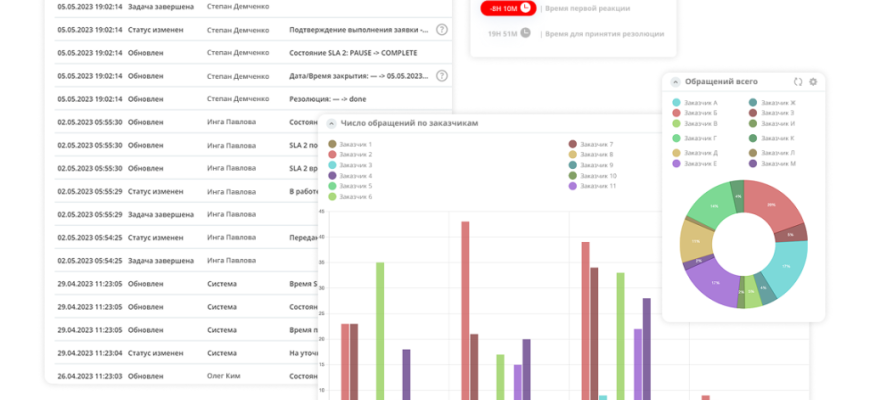Click the cyan Заказчик 3 legend marker

pyautogui.click(x=332, y=165)
